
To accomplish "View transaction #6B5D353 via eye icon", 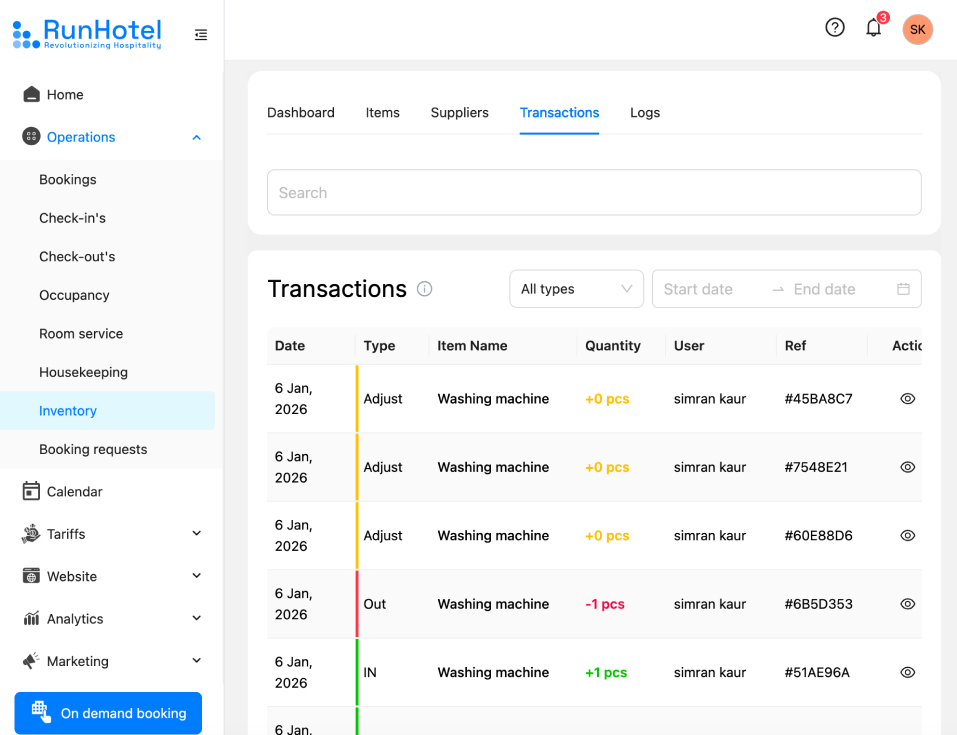I will (x=908, y=604).
